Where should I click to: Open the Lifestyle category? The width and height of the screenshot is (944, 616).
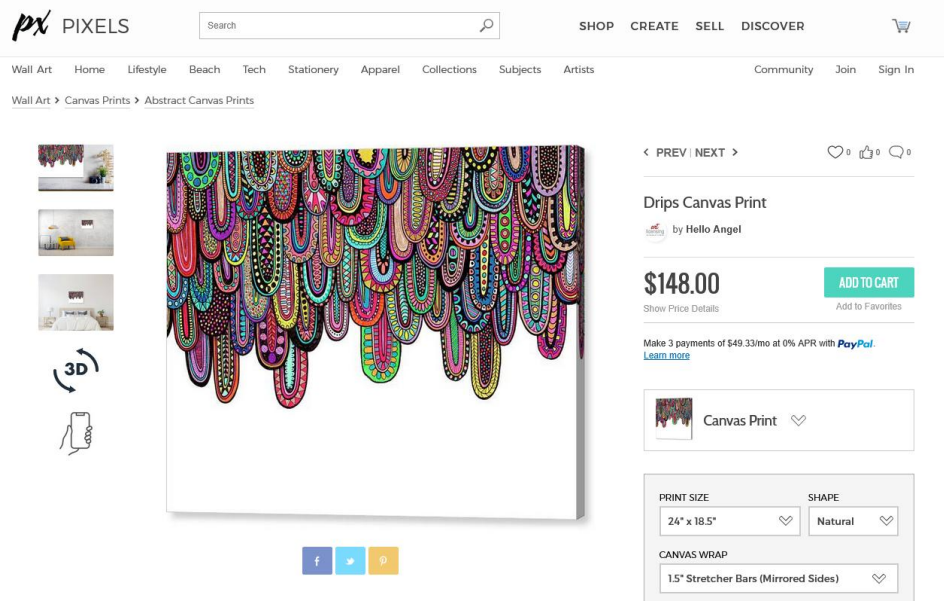pyautogui.click(x=147, y=69)
